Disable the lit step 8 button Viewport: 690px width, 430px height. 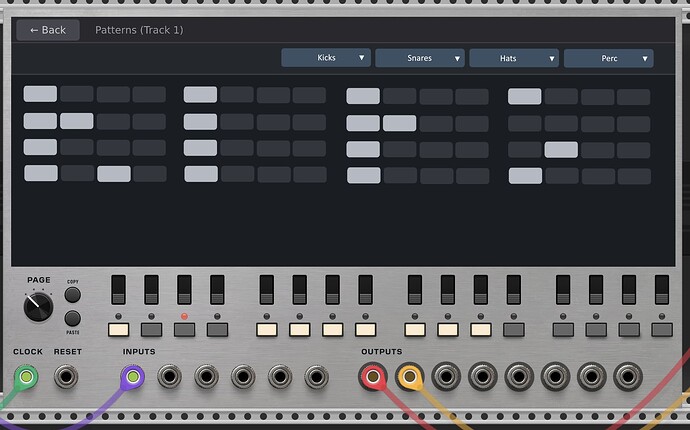(366, 330)
